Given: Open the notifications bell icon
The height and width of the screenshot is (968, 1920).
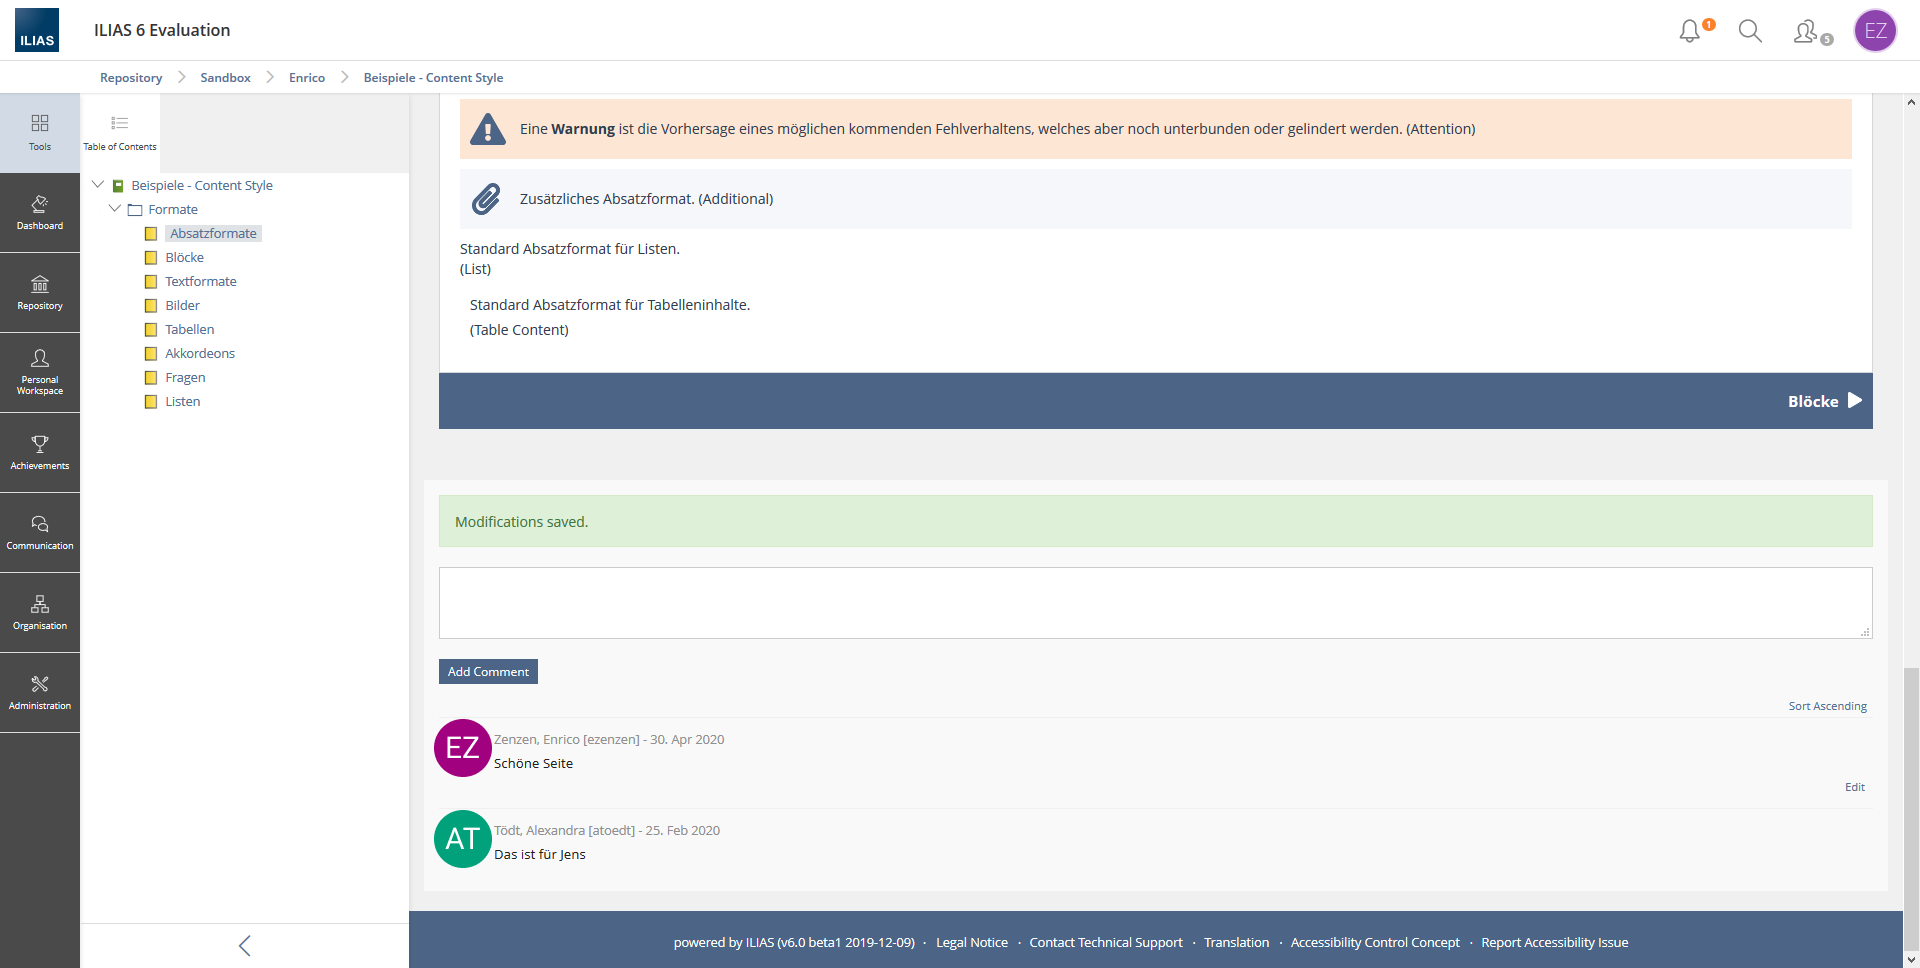Looking at the screenshot, I should (x=1690, y=31).
